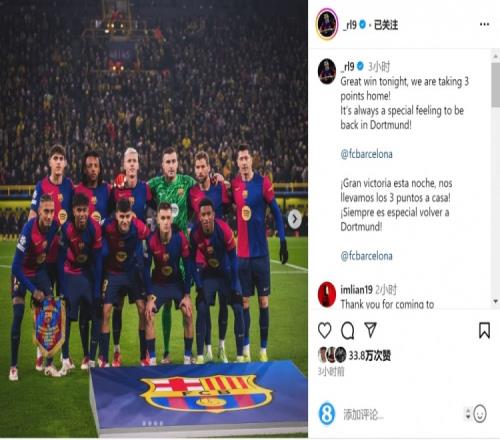Click imlian19 red avatar
Image resolution: width=500 pixels, height=440 pixels.
[x=327, y=294]
